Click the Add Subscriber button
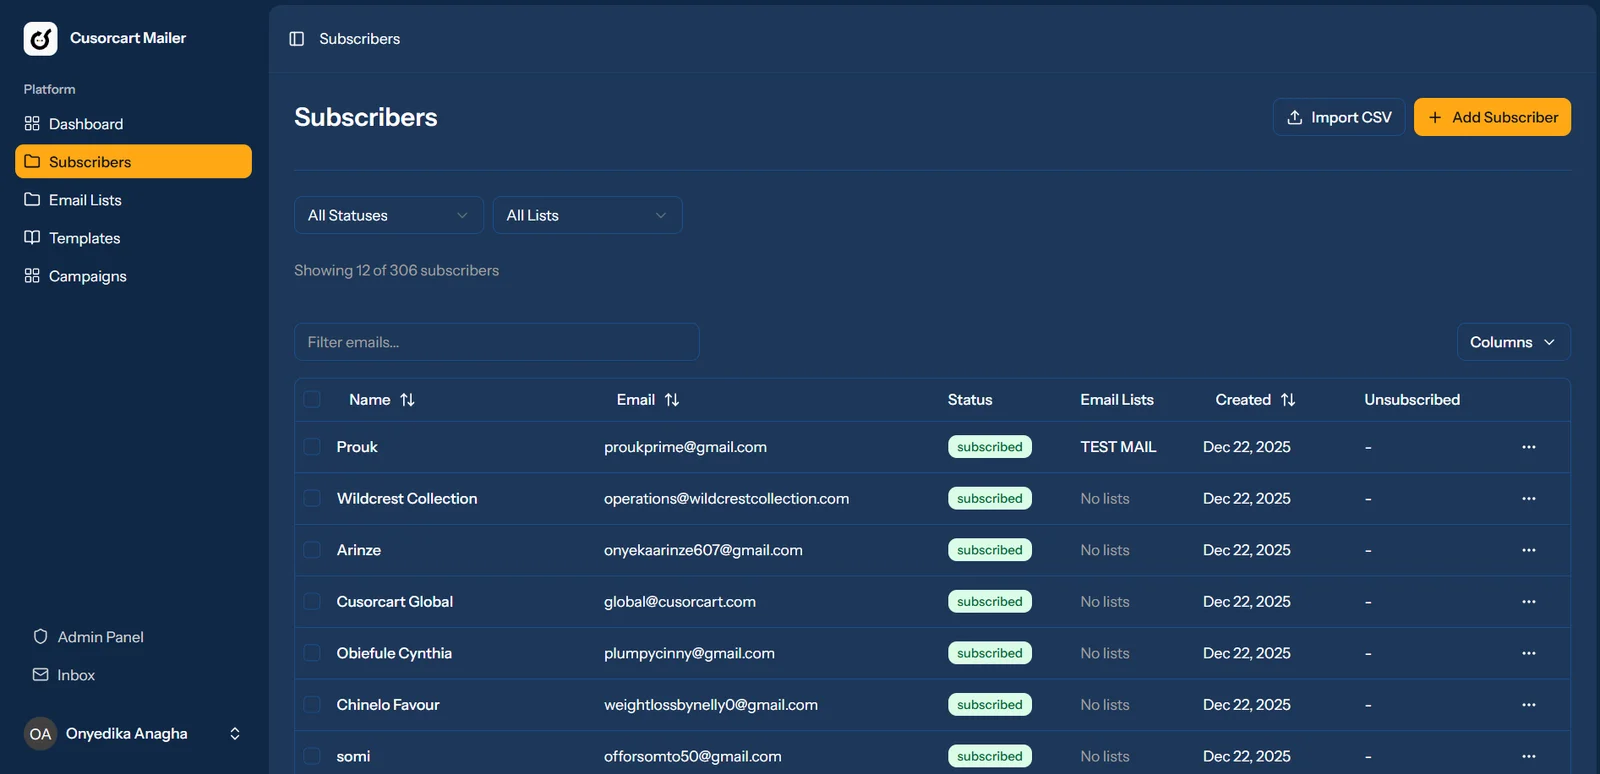1600x774 pixels. point(1492,117)
